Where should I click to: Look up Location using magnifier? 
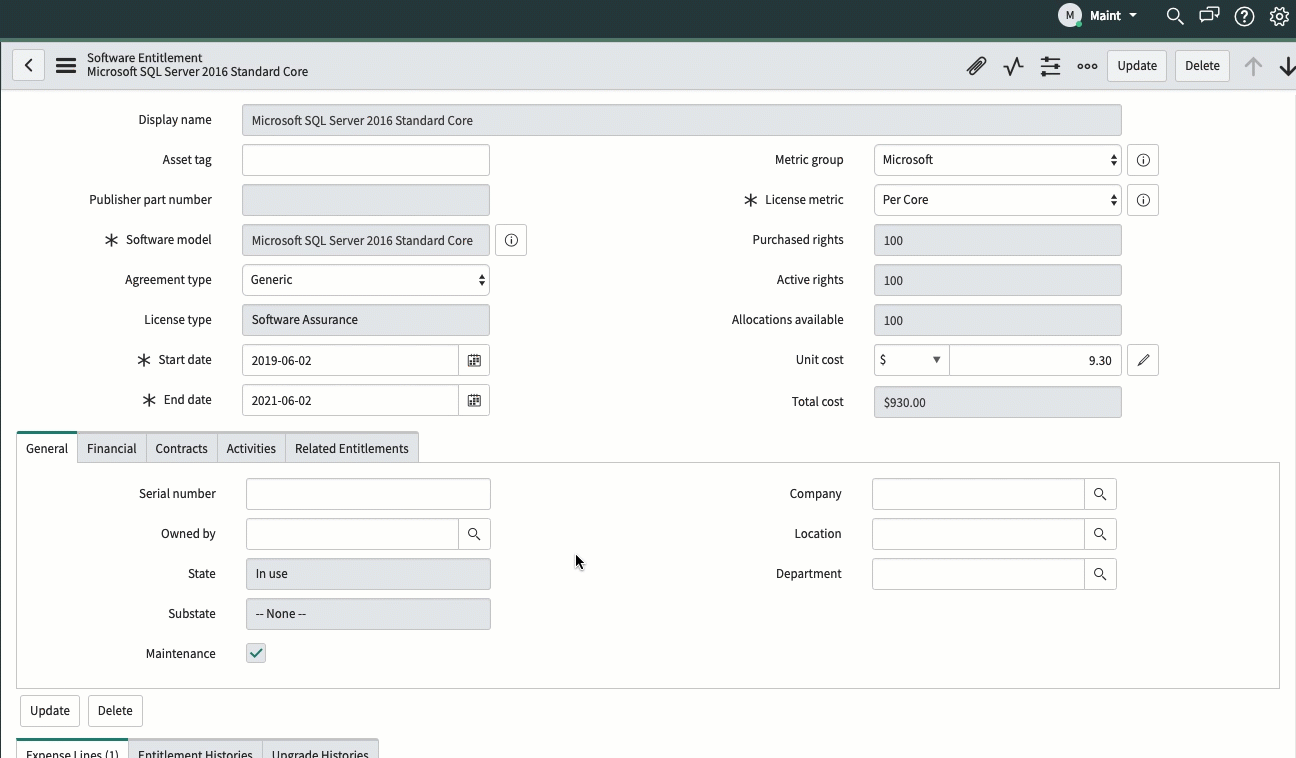(x=1100, y=534)
